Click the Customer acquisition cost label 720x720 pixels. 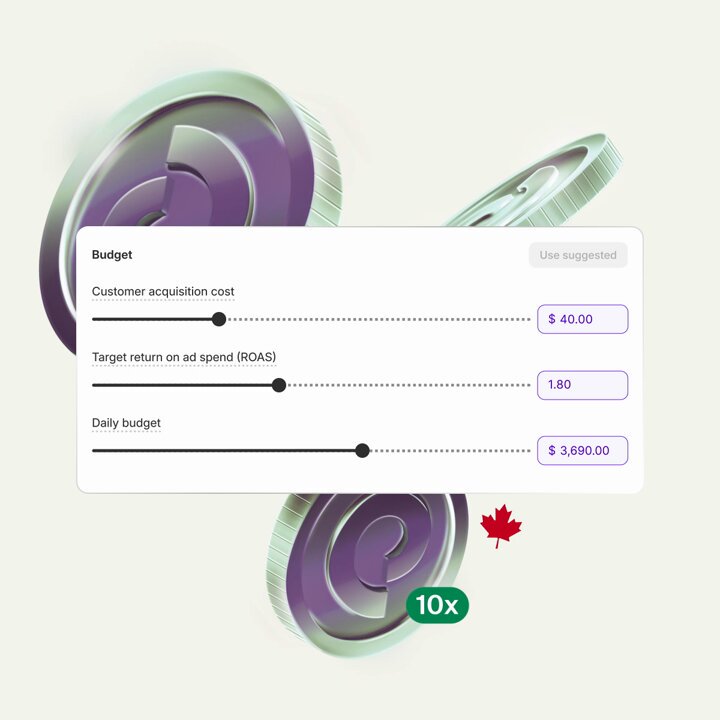163,292
